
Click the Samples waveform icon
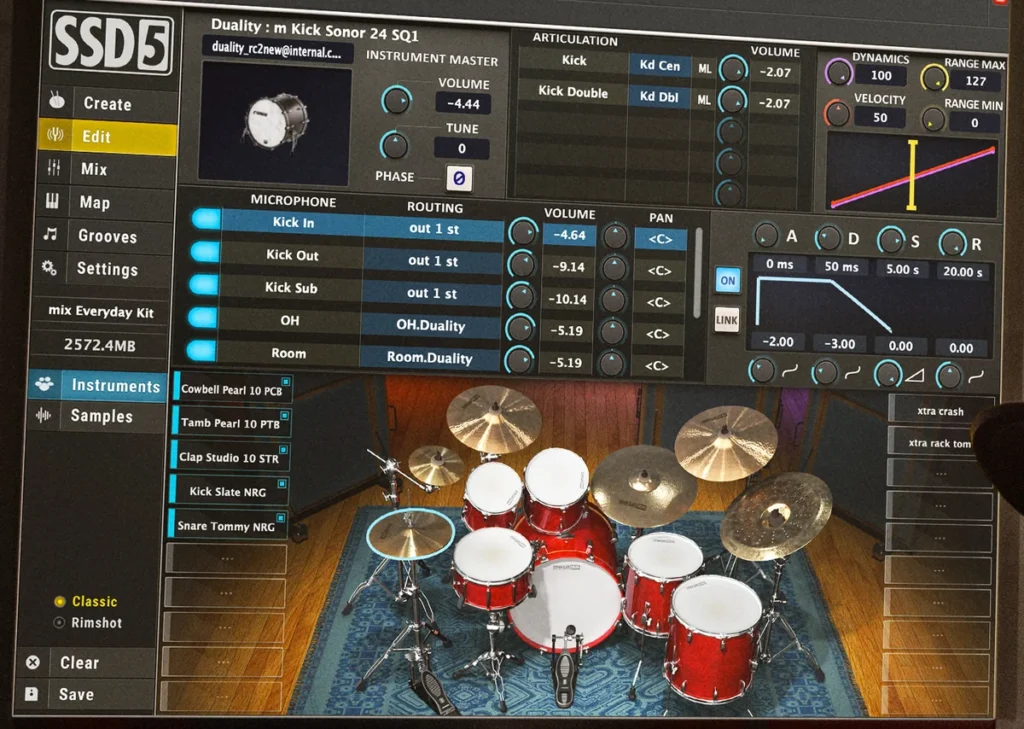43,415
